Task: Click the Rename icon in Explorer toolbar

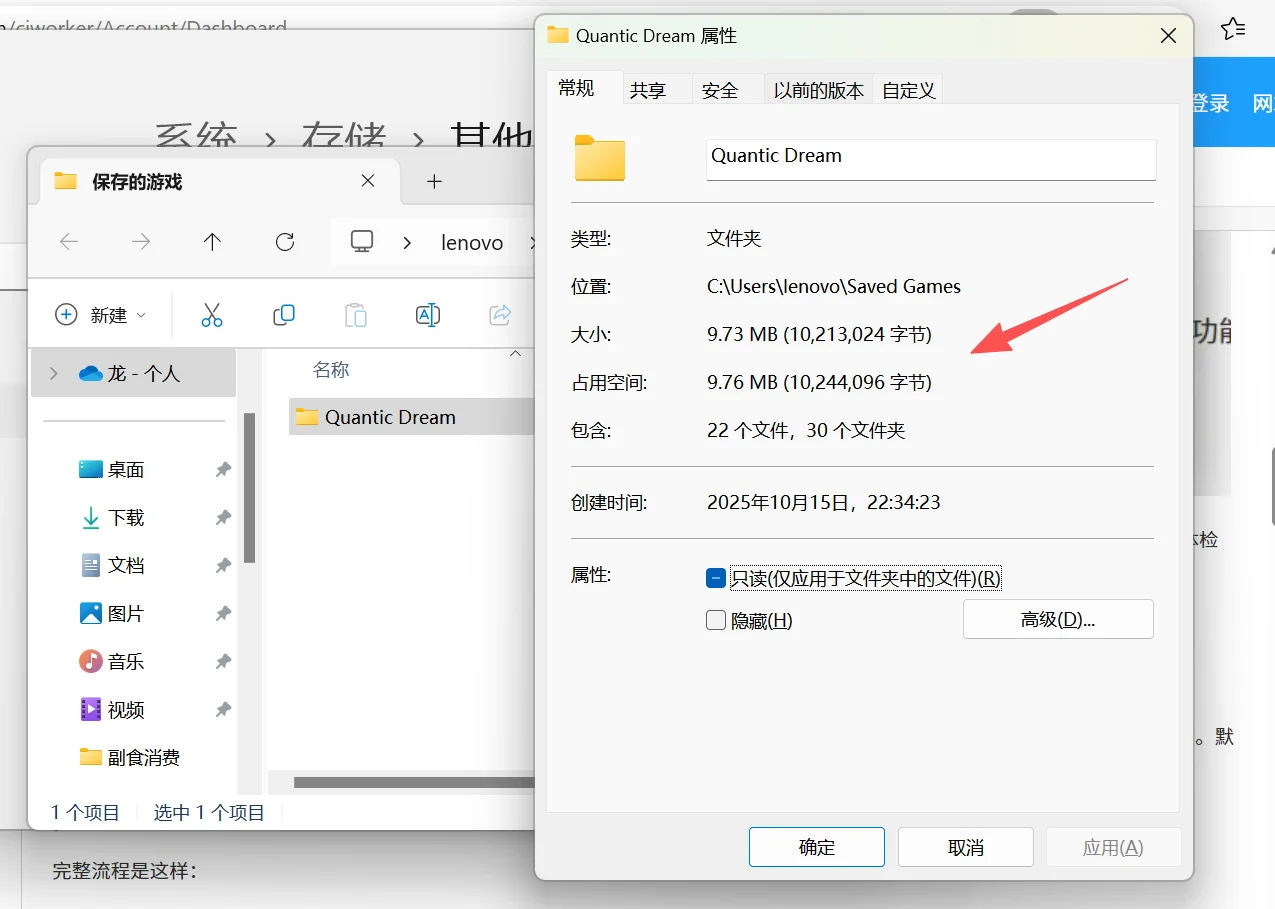Action: (428, 315)
